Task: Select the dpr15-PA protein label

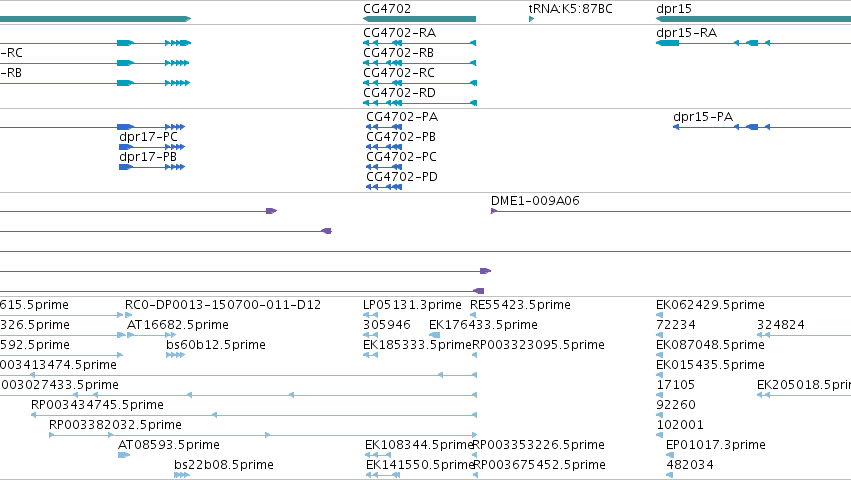Action: (x=703, y=117)
